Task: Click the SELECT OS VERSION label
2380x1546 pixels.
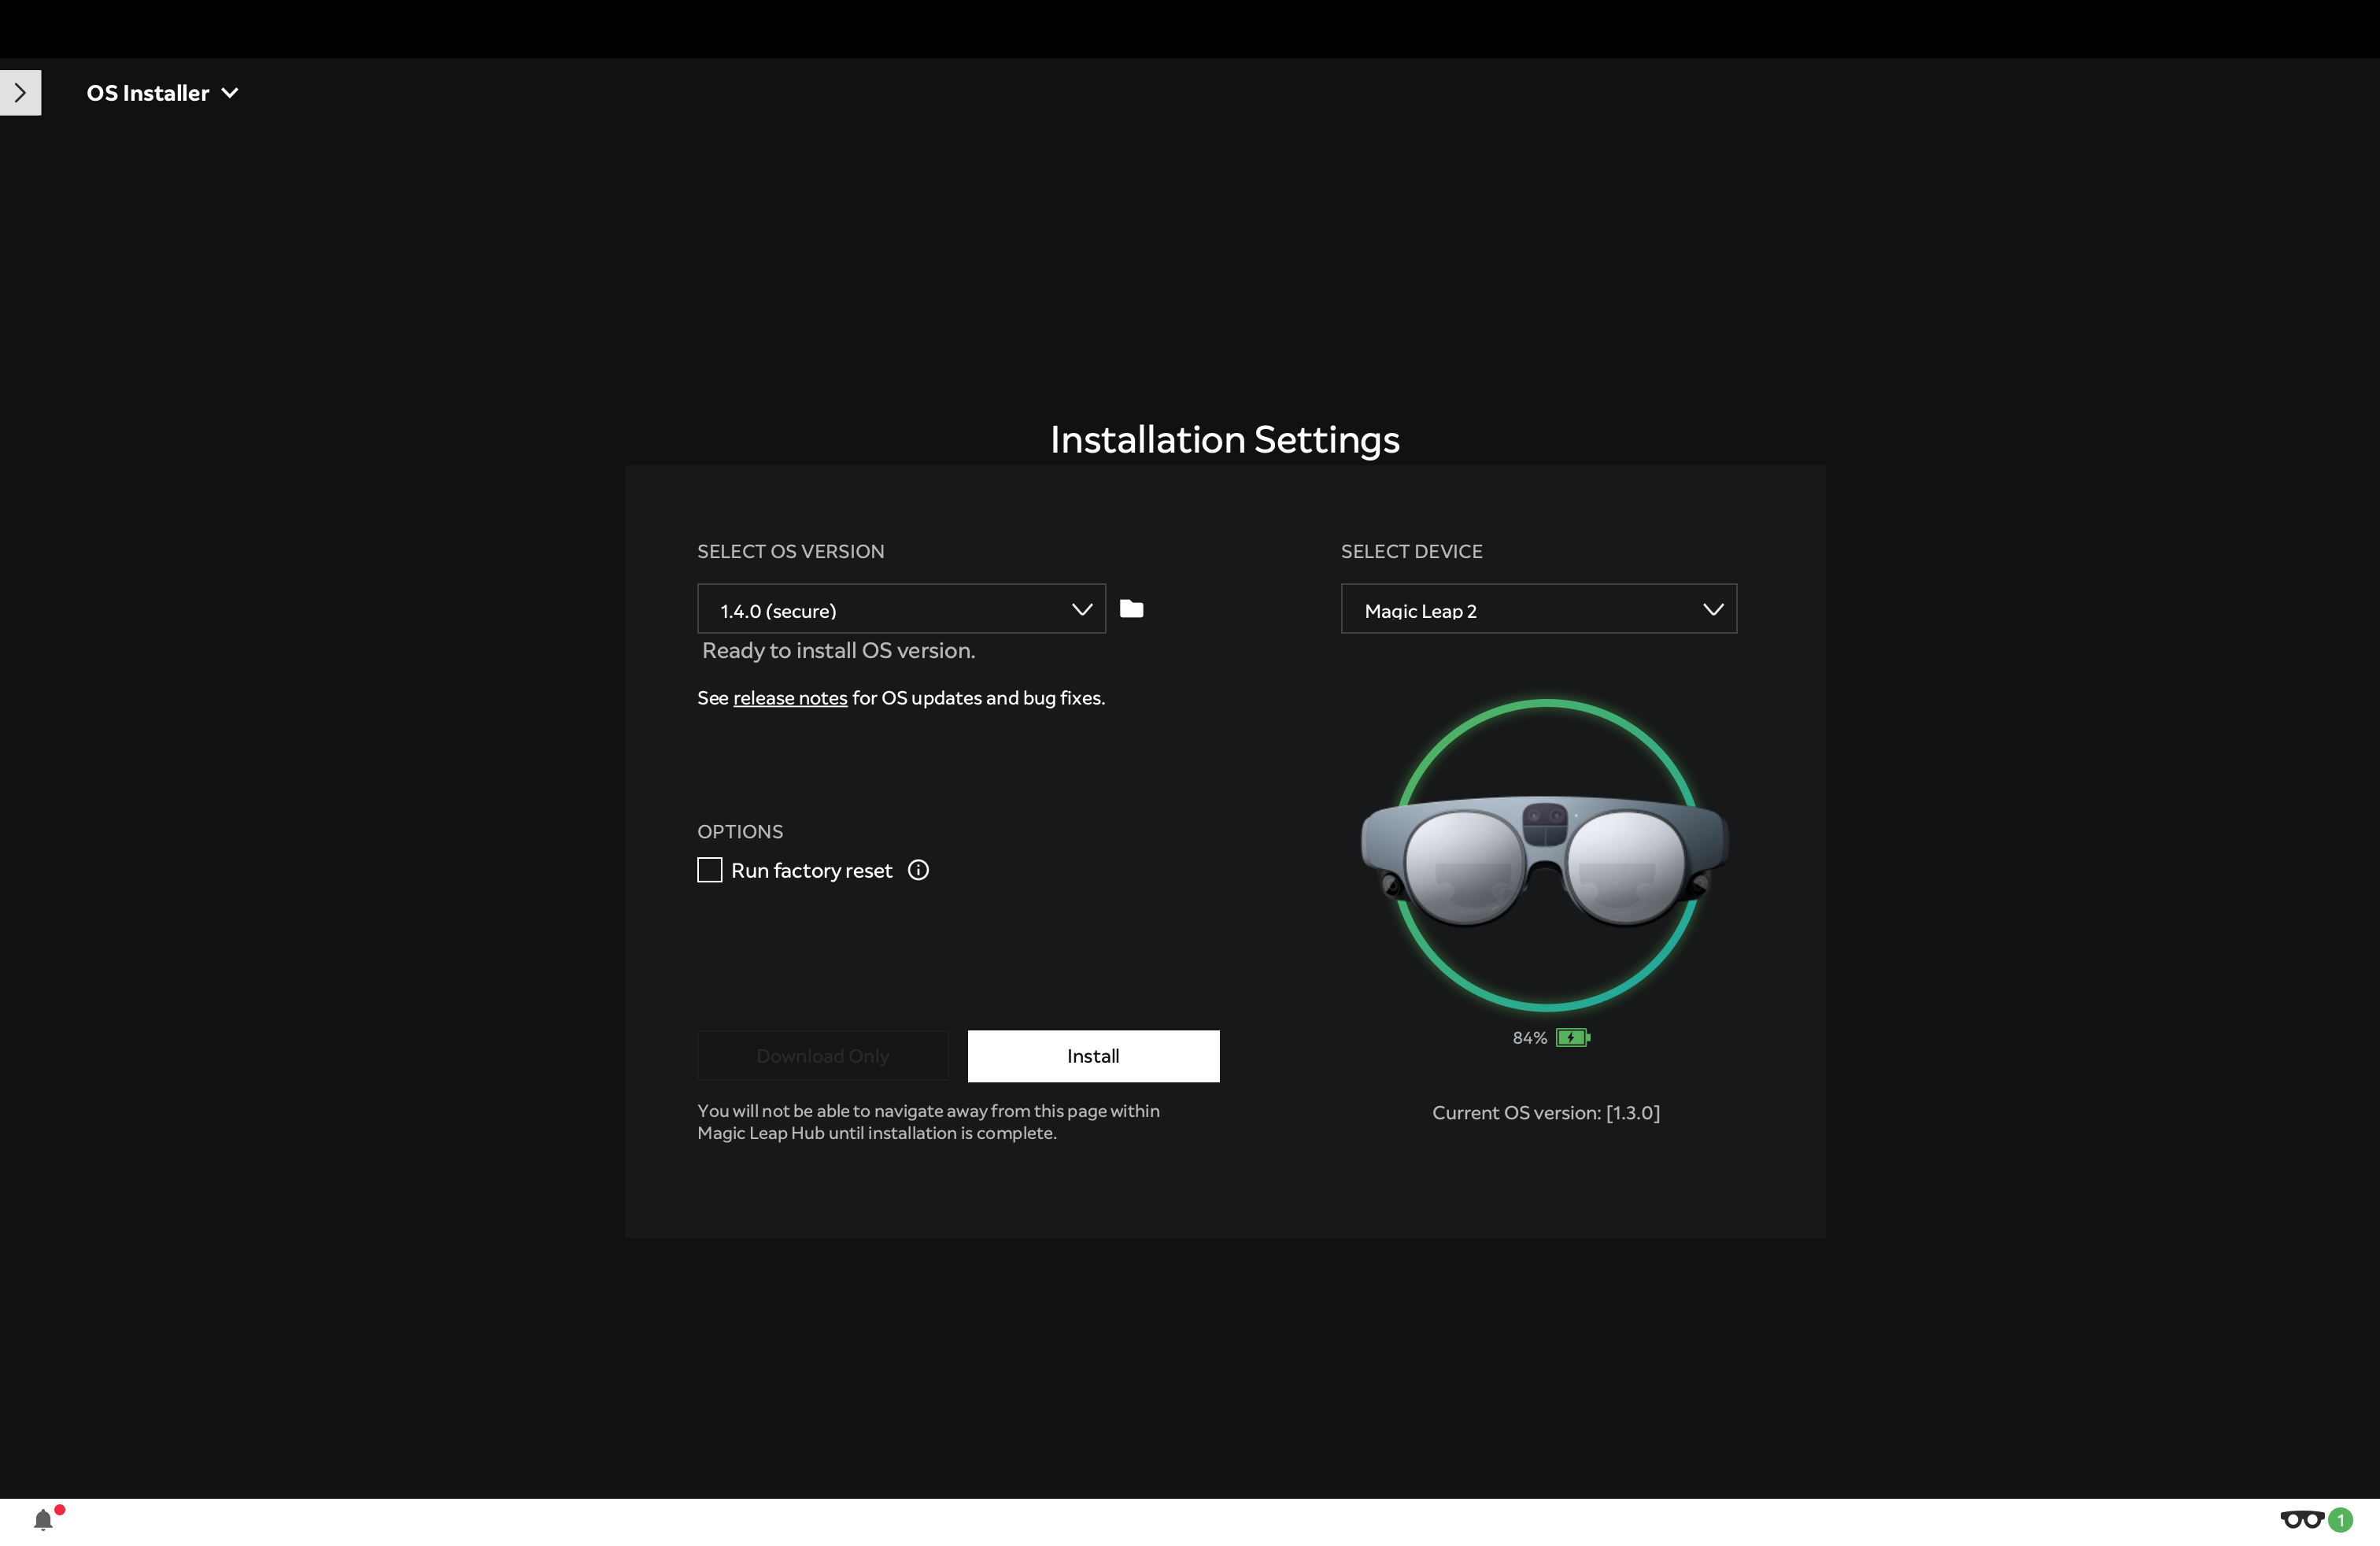Action: coord(790,552)
